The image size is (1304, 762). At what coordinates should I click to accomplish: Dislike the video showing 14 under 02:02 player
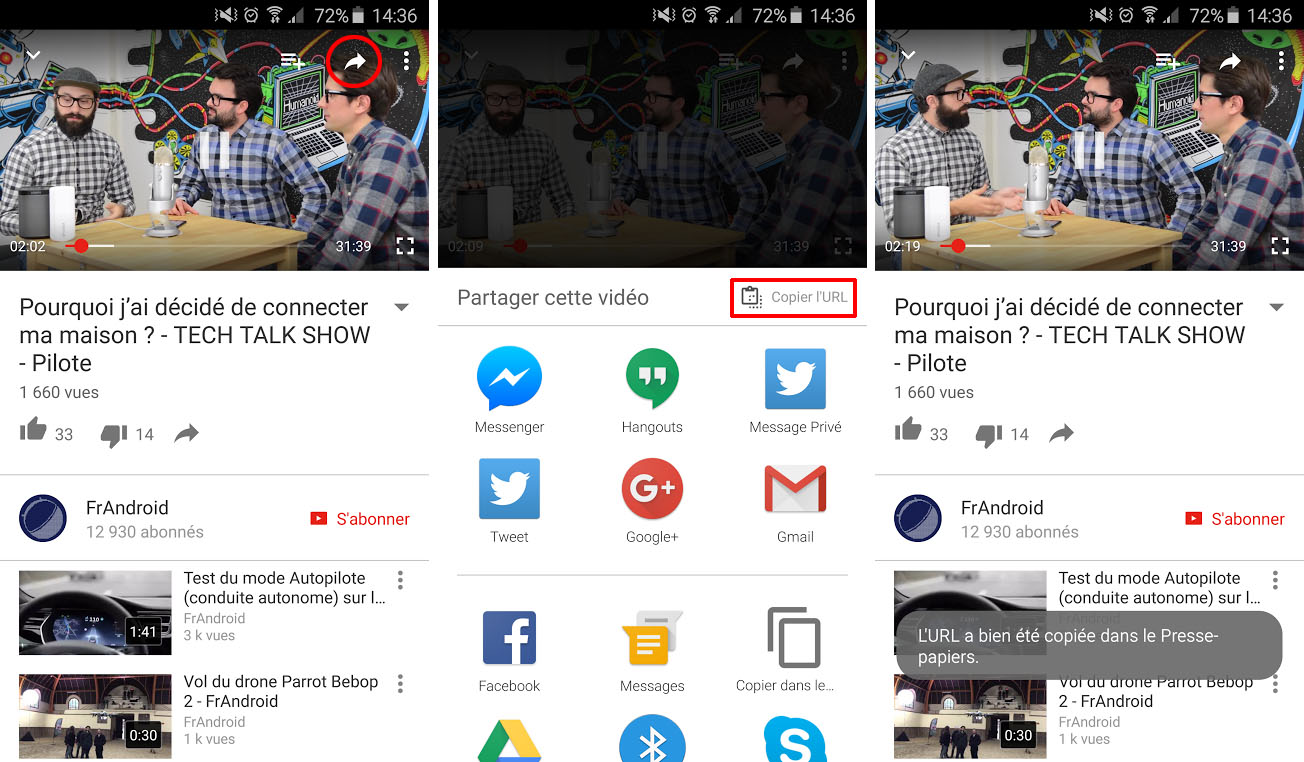click(114, 434)
